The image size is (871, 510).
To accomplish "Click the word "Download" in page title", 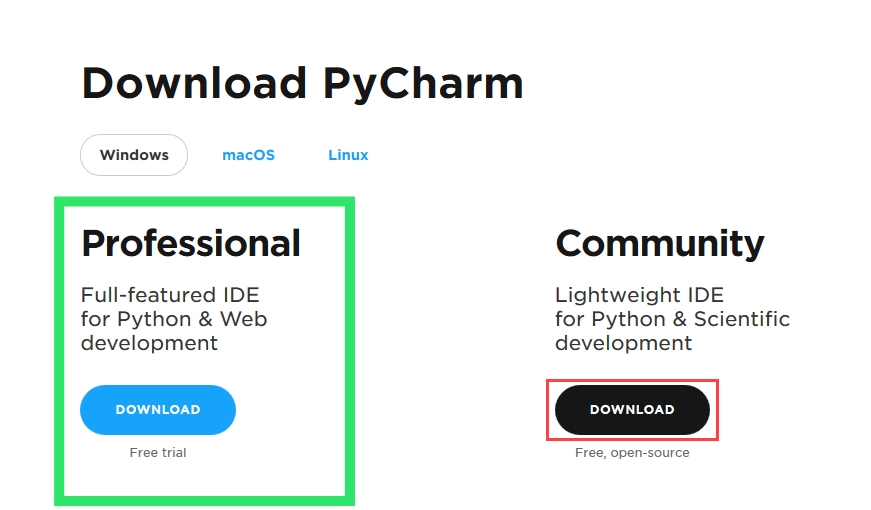I will [x=194, y=83].
